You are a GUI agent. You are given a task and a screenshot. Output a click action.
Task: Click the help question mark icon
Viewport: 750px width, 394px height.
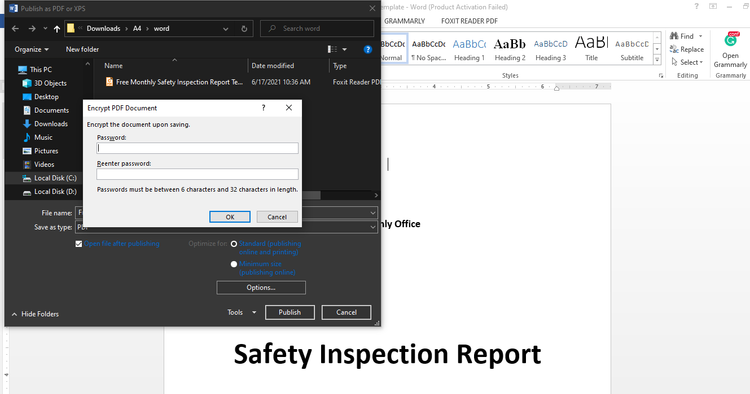(367, 49)
